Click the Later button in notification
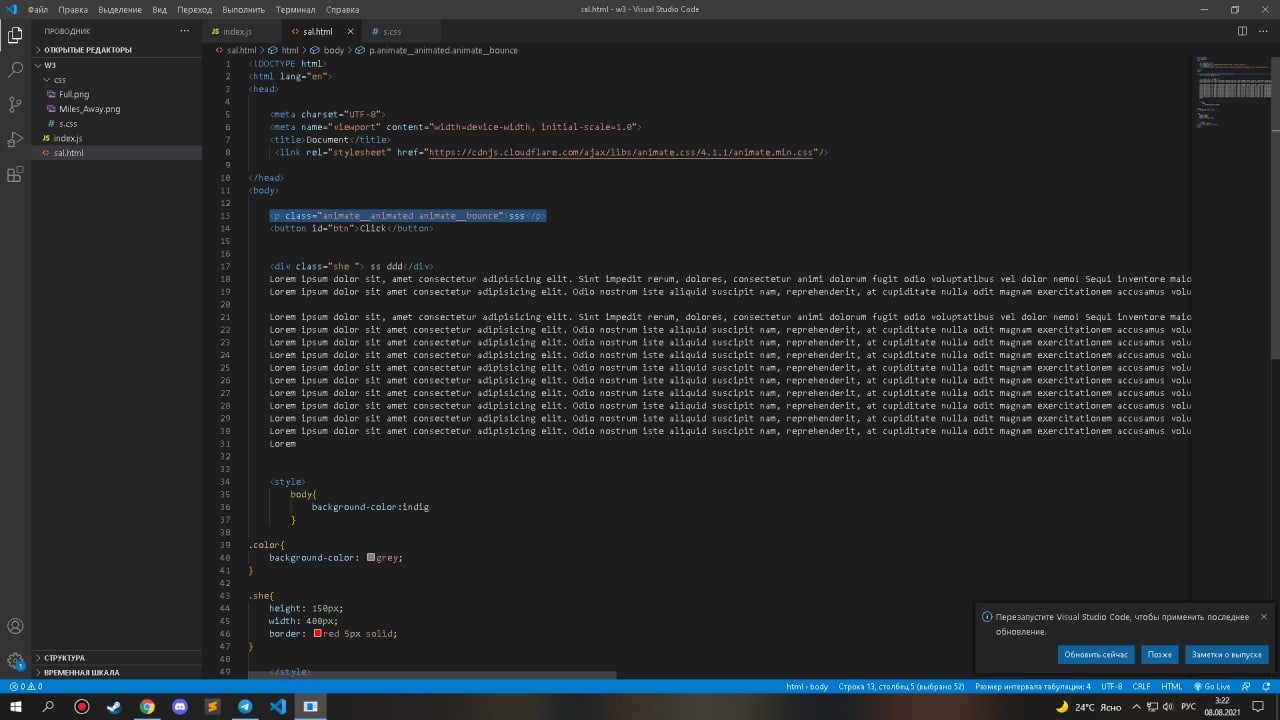The width and height of the screenshot is (1280, 720). (x=1159, y=655)
